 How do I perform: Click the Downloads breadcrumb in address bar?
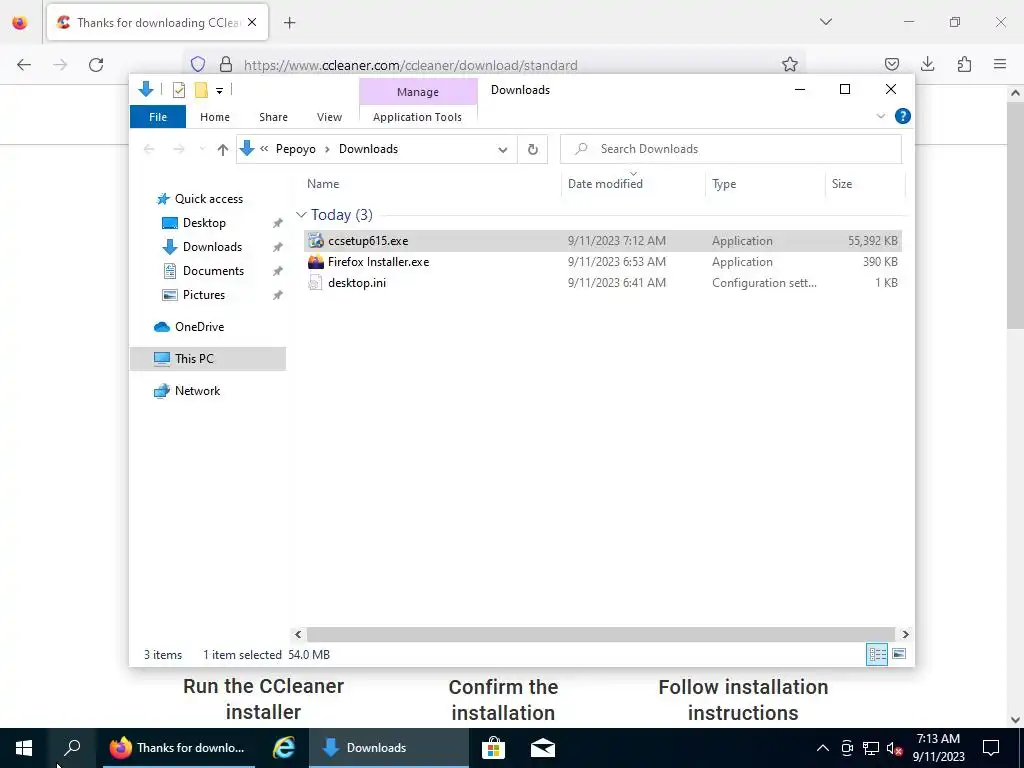(368, 149)
